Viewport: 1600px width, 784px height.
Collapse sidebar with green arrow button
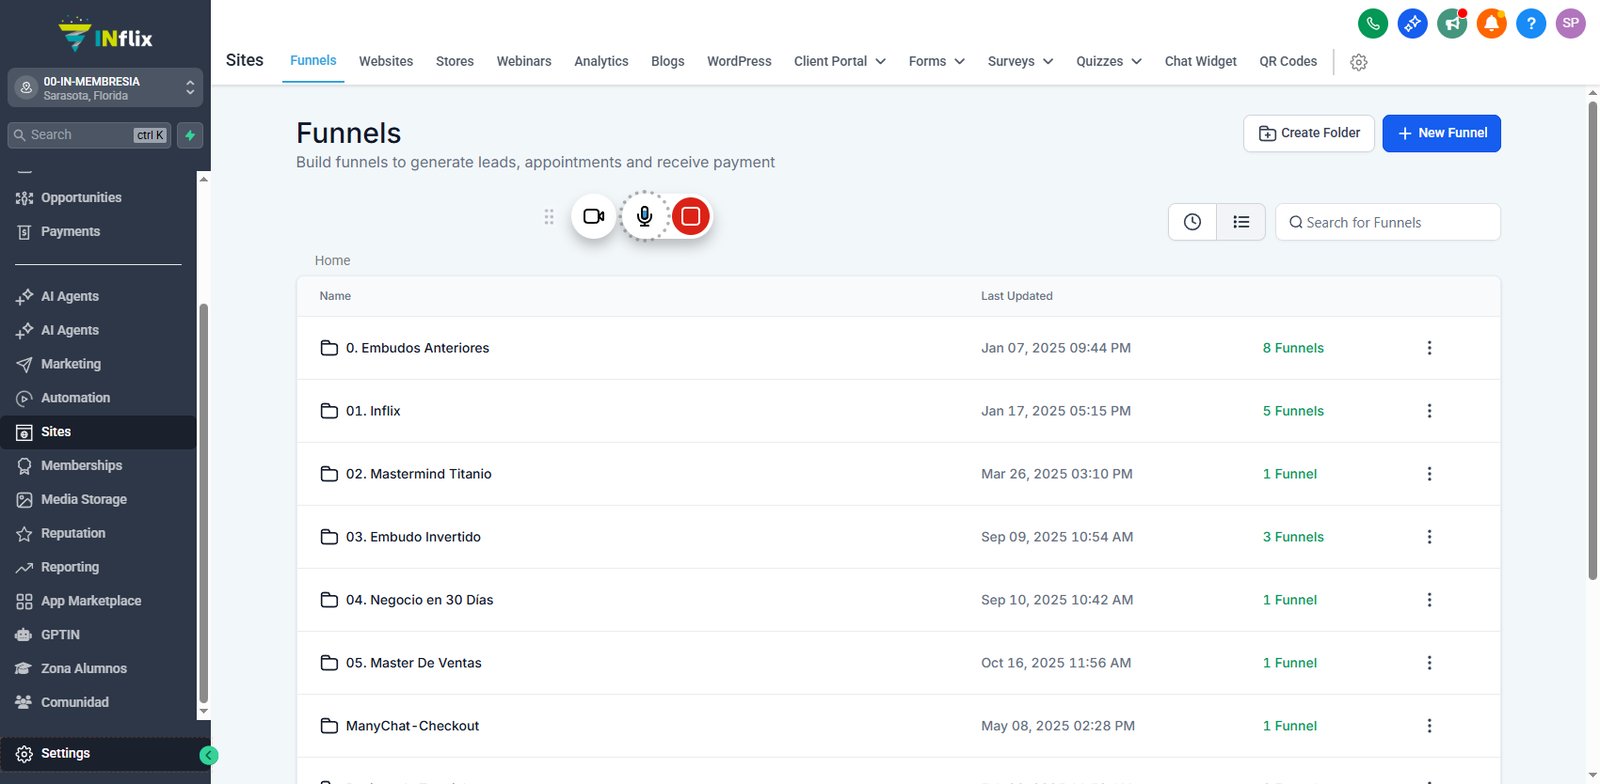coord(209,756)
